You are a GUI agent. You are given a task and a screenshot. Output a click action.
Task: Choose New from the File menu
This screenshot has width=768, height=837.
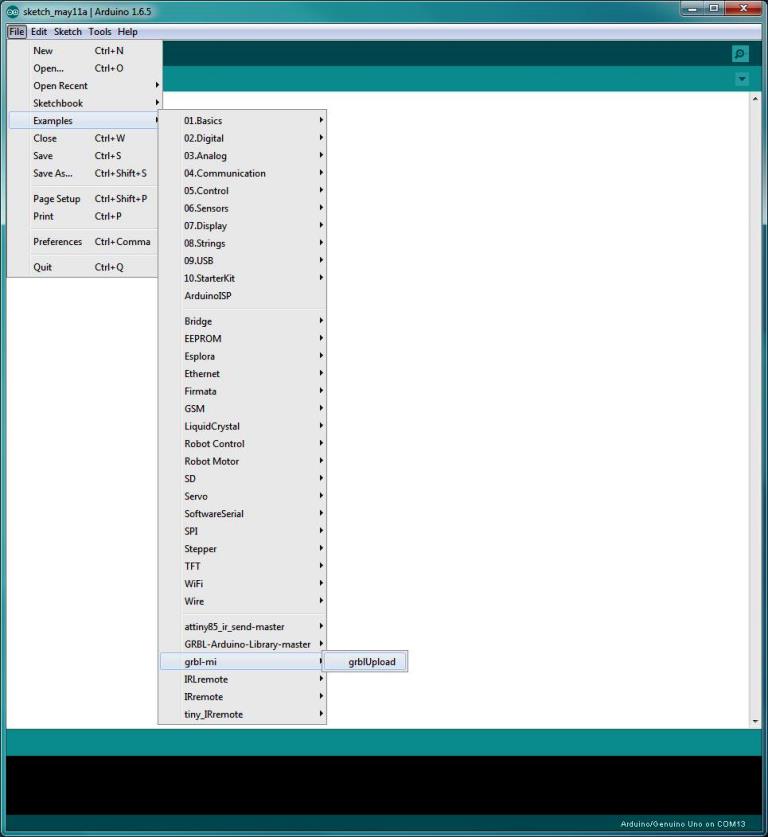click(x=84, y=51)
